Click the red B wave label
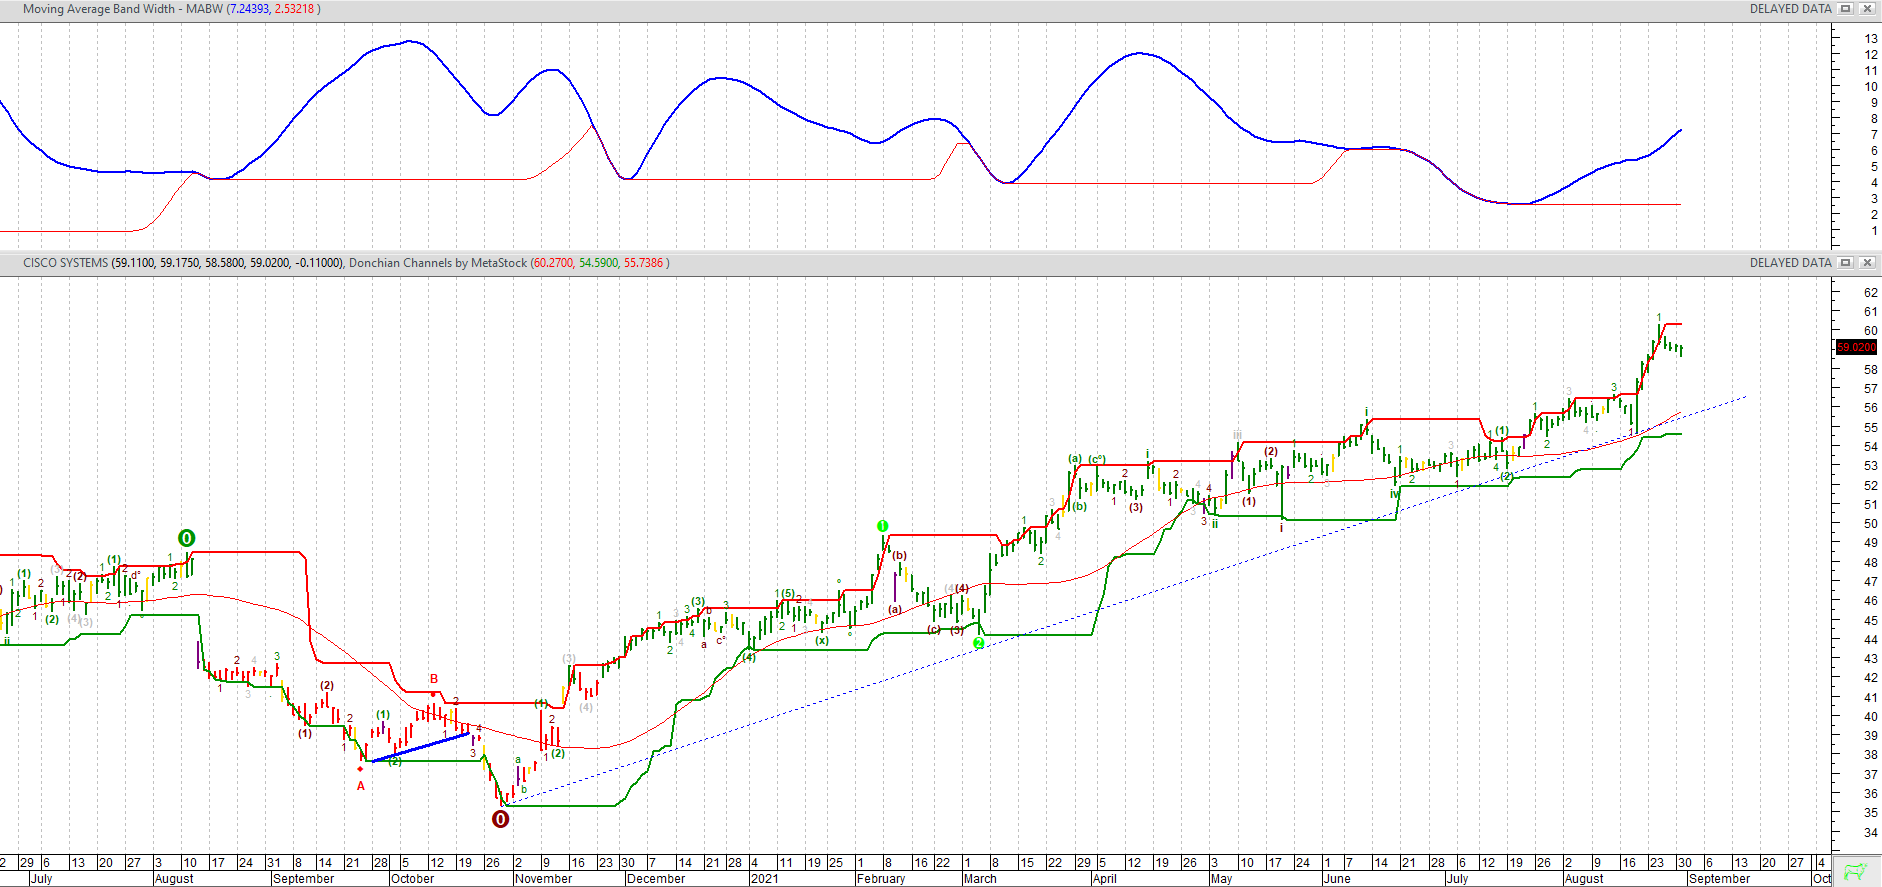The image size is (1882, 887). click(x=434, y=679)
